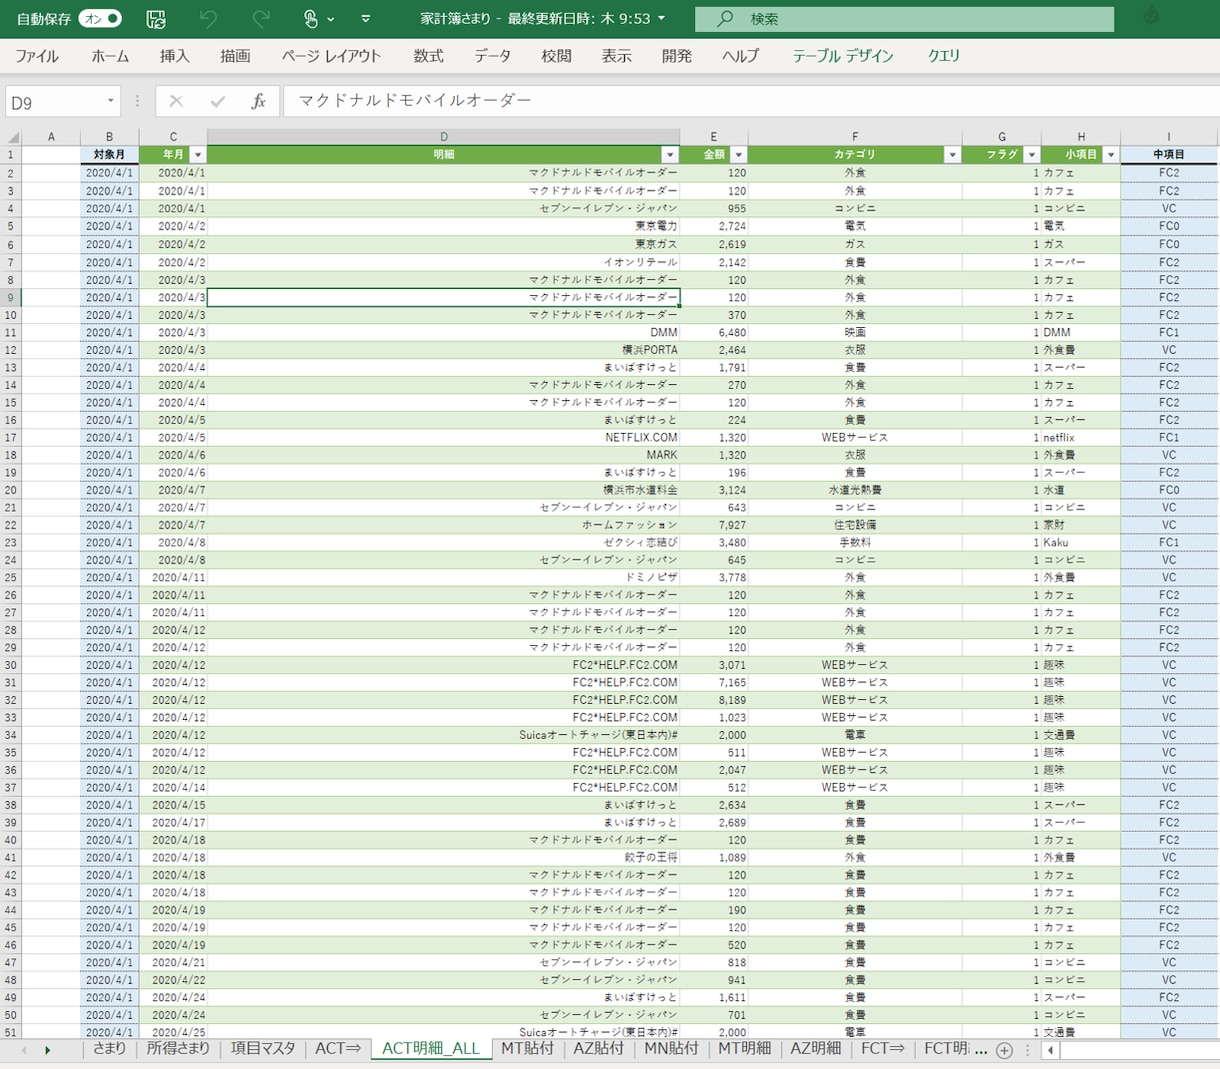Switch to the MT貼付 sheet tab
Screen dimensions: 1220x1069
tap(527, 1049)
